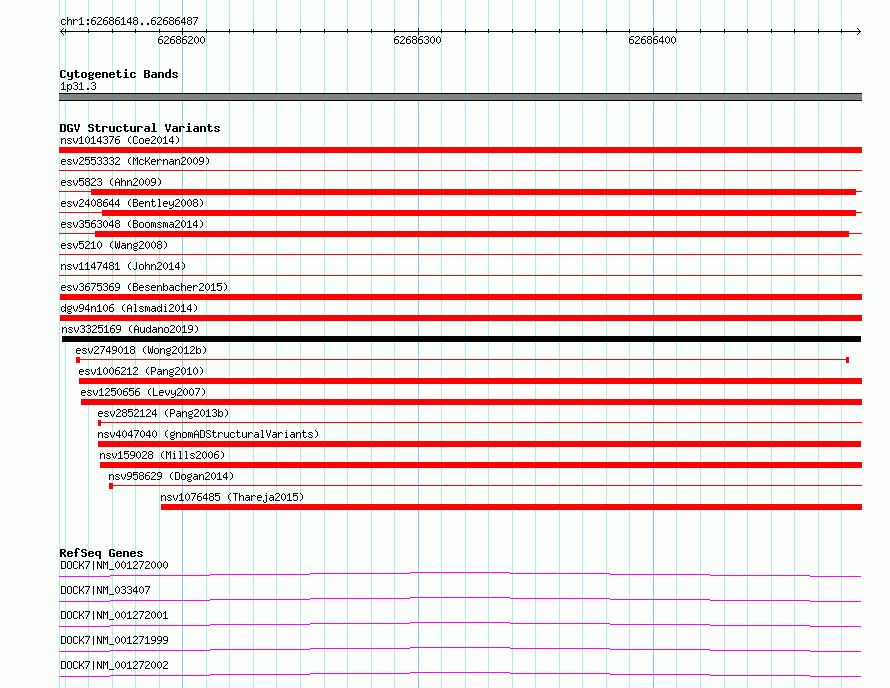This screenshot has width=890, height=688.
Task: Open variant esv2408644 (Bentley2008)
Action: tap(132, 203)
